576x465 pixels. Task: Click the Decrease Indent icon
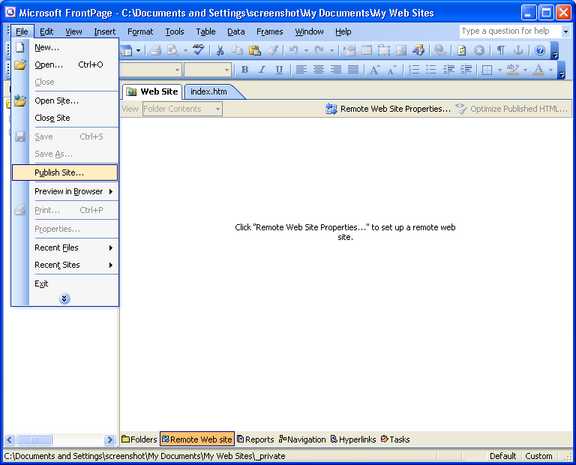click(x=449, y=69)
